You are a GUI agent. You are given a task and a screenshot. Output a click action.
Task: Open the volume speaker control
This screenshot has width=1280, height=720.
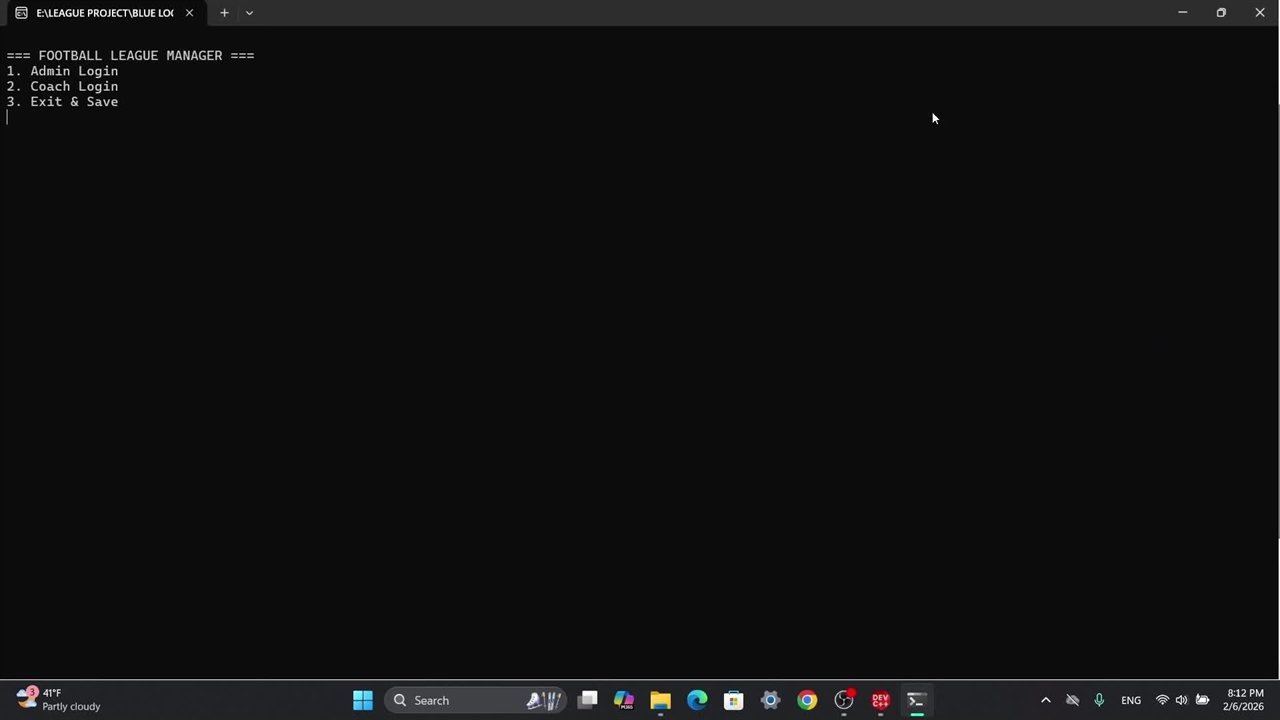(1181, 700)
